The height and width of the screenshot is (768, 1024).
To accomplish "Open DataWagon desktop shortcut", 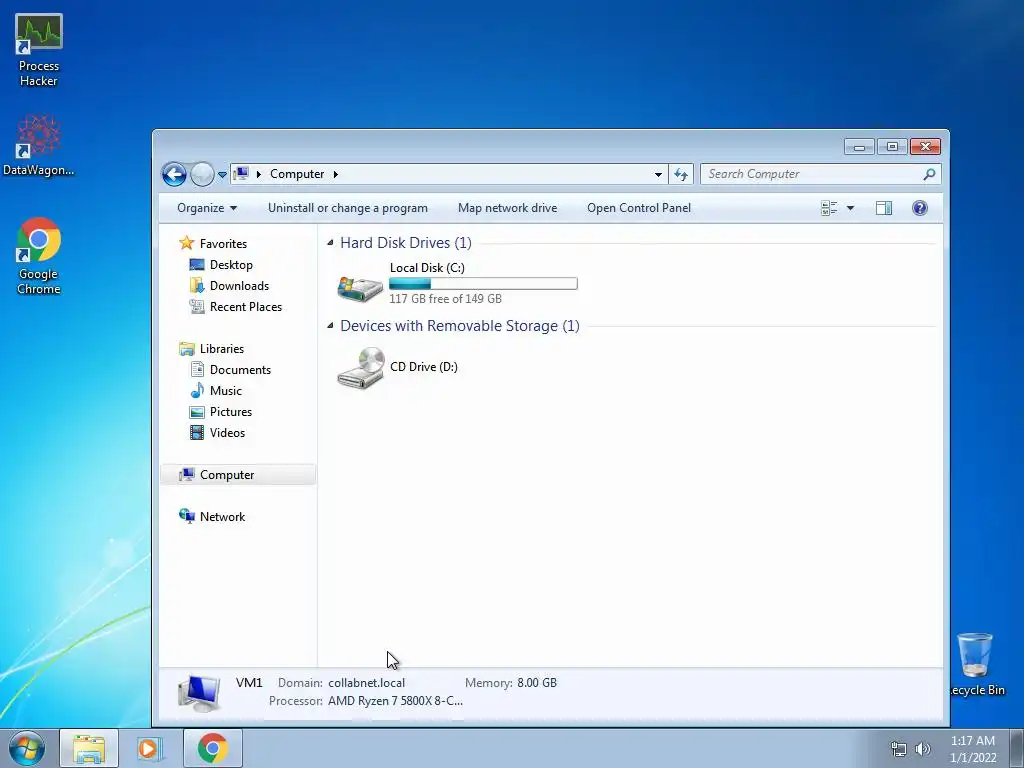I will [x=39, y=146].
